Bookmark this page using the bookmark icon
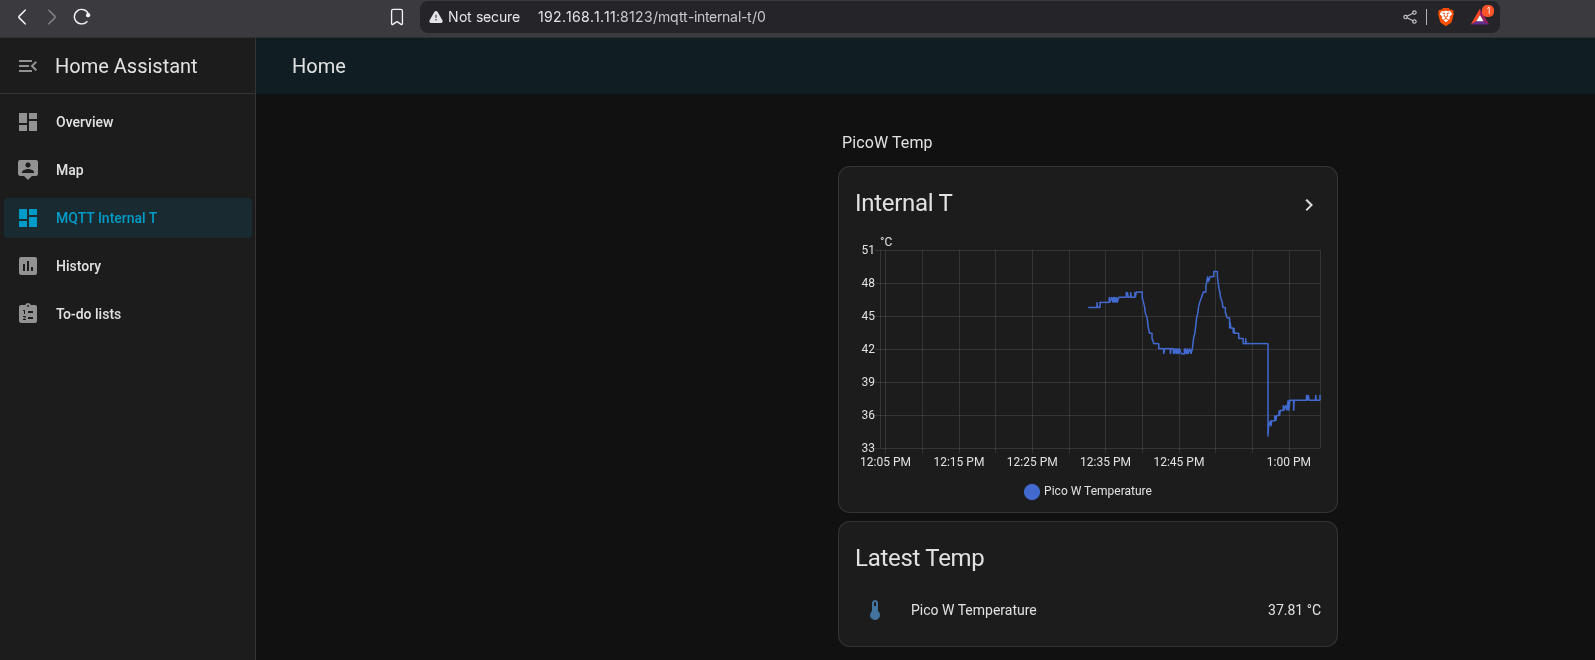Image resolution: width=1595 pixels, height=660 pixels. coord(397,17)
